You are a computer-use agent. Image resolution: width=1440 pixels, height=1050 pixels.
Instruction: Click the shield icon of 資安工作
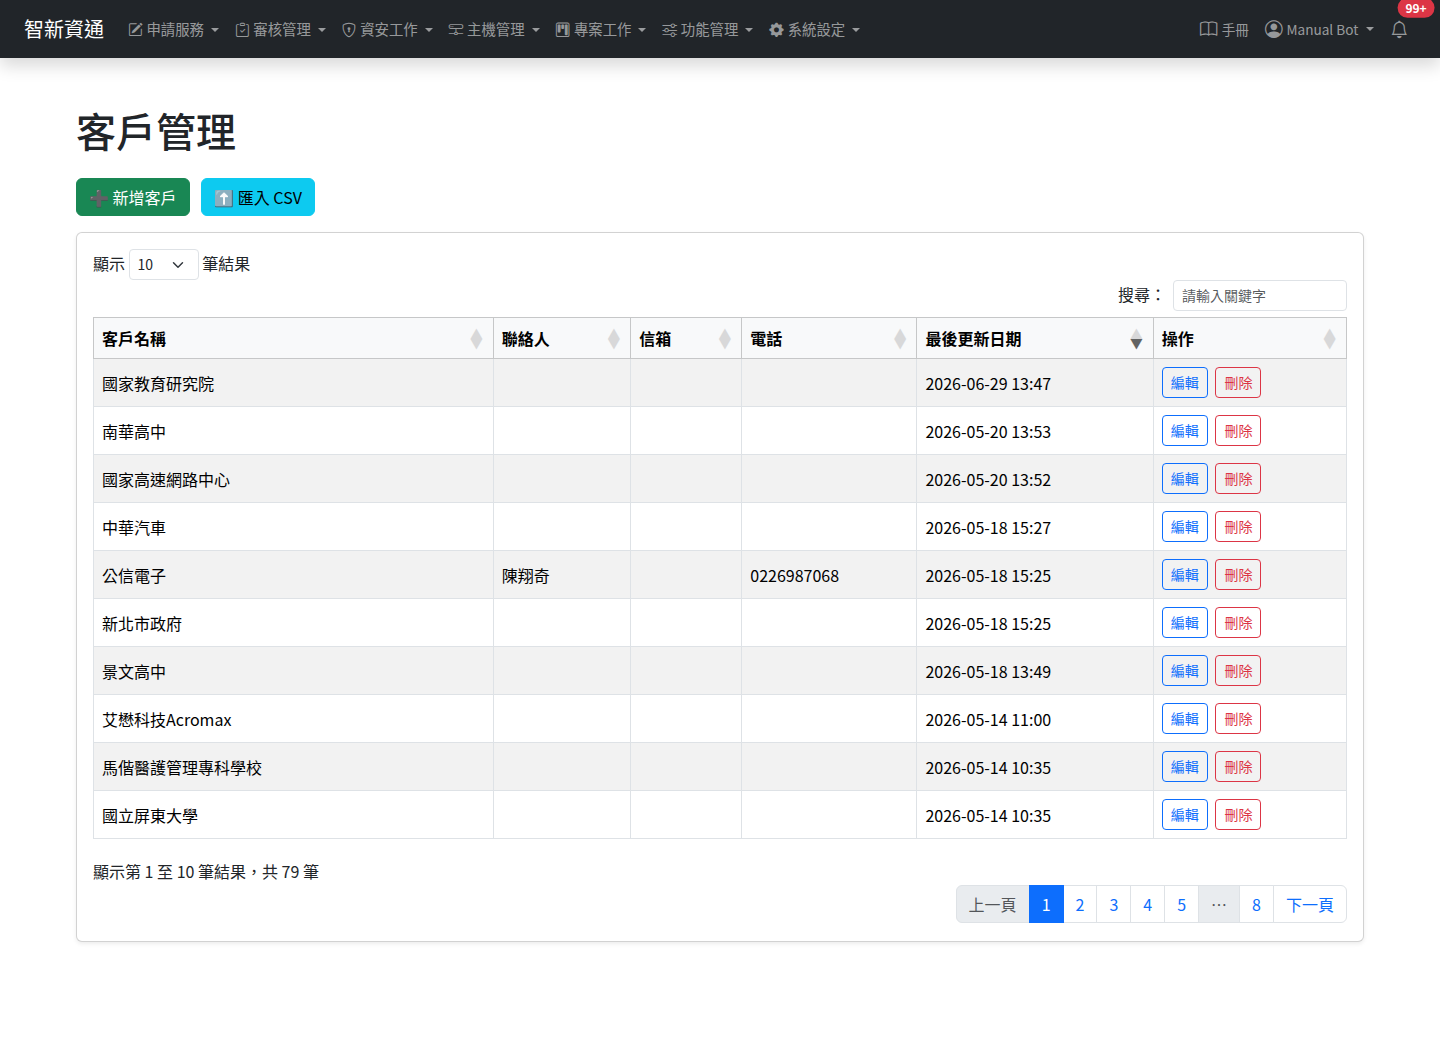coord(349,30)
